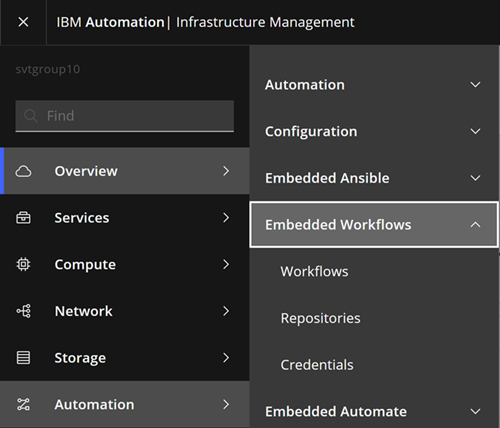Click the Embedded Ansible section heading
Viewport: 500px width, 428px height.
[327, 178]
